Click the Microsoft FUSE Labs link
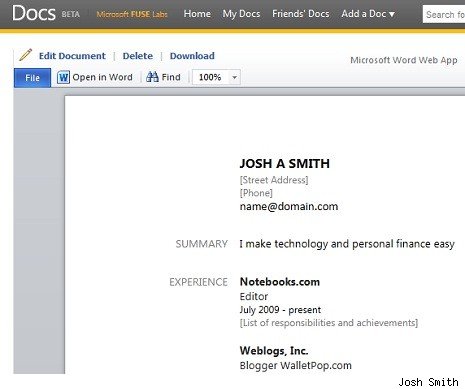The image size is (465, 389). [x=132, y=14]
